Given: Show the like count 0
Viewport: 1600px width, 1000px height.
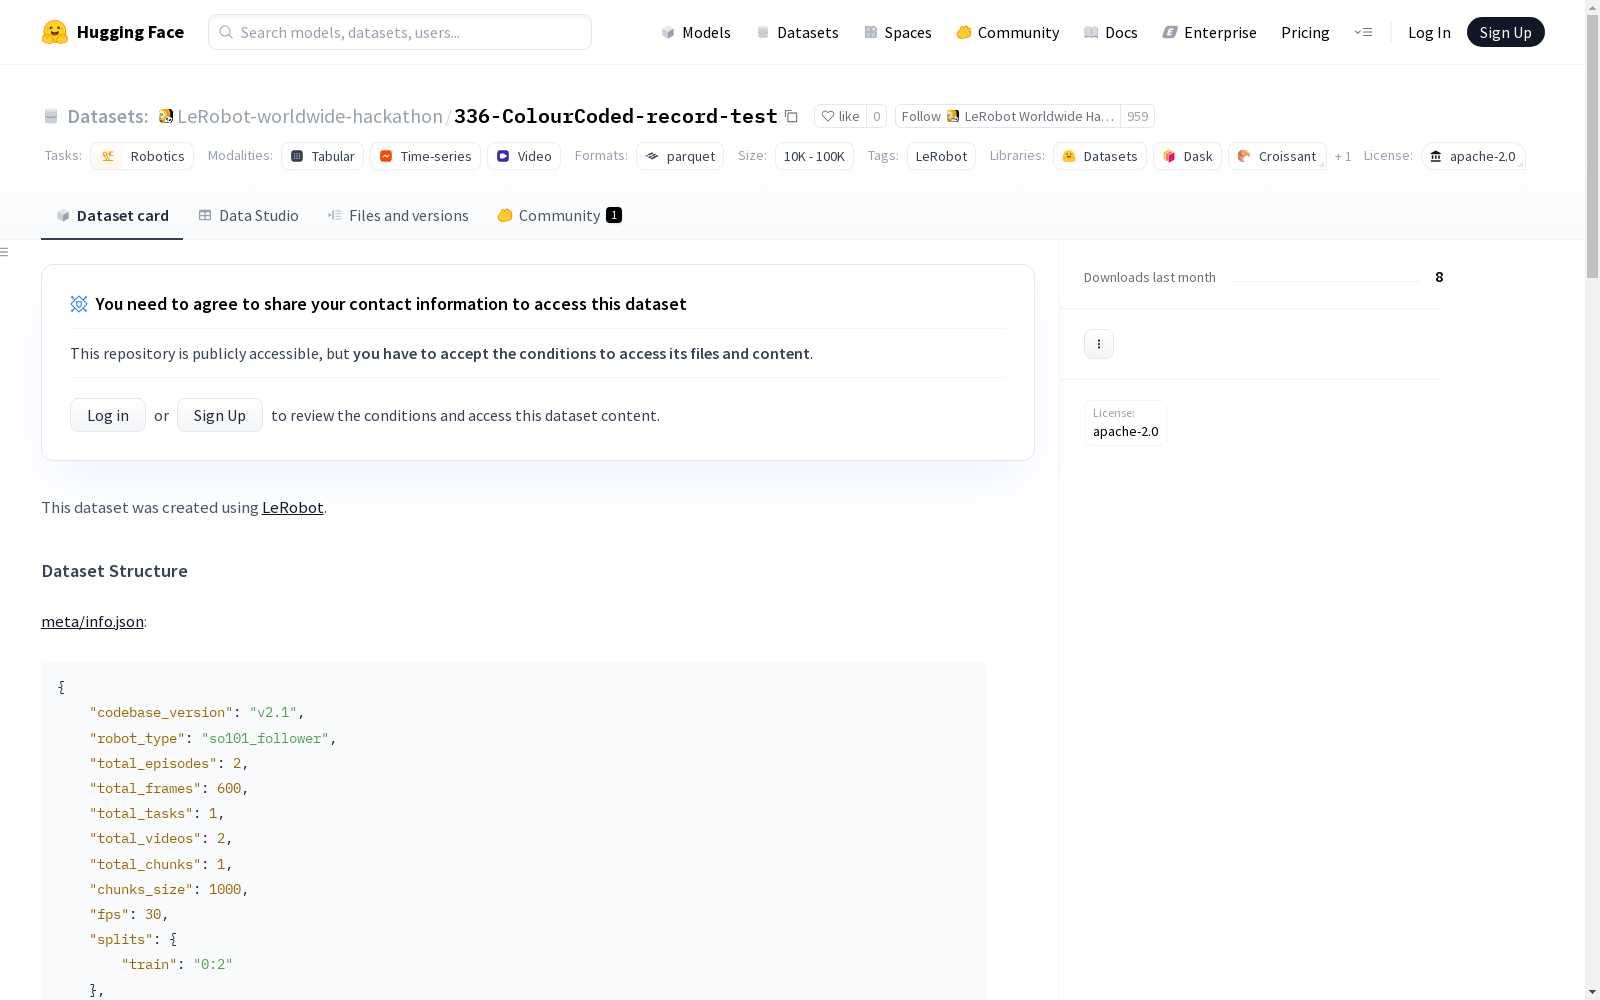Looking at the screenshot, I should pyautogui.click(x=877, y=116).
